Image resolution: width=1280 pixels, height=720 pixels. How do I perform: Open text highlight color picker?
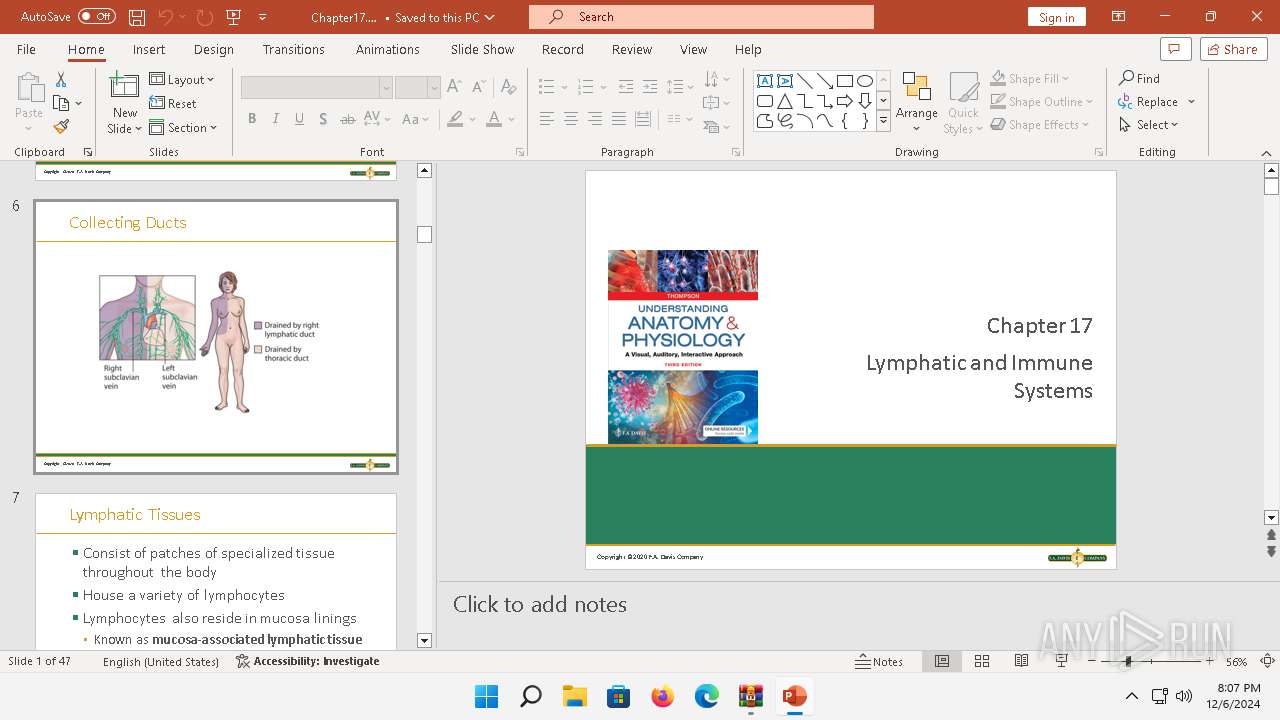456,119
